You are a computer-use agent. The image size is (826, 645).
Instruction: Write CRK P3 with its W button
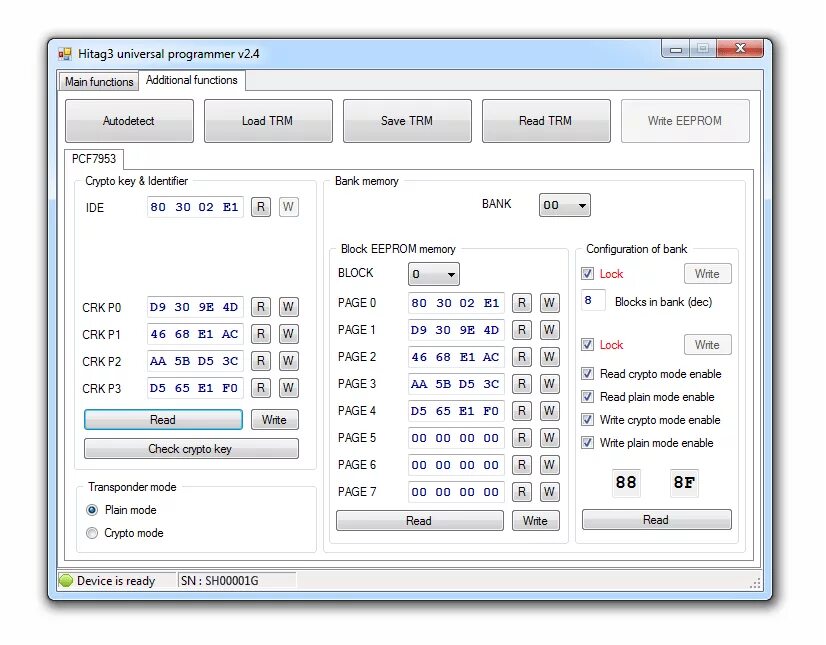(x=288, y=388)
